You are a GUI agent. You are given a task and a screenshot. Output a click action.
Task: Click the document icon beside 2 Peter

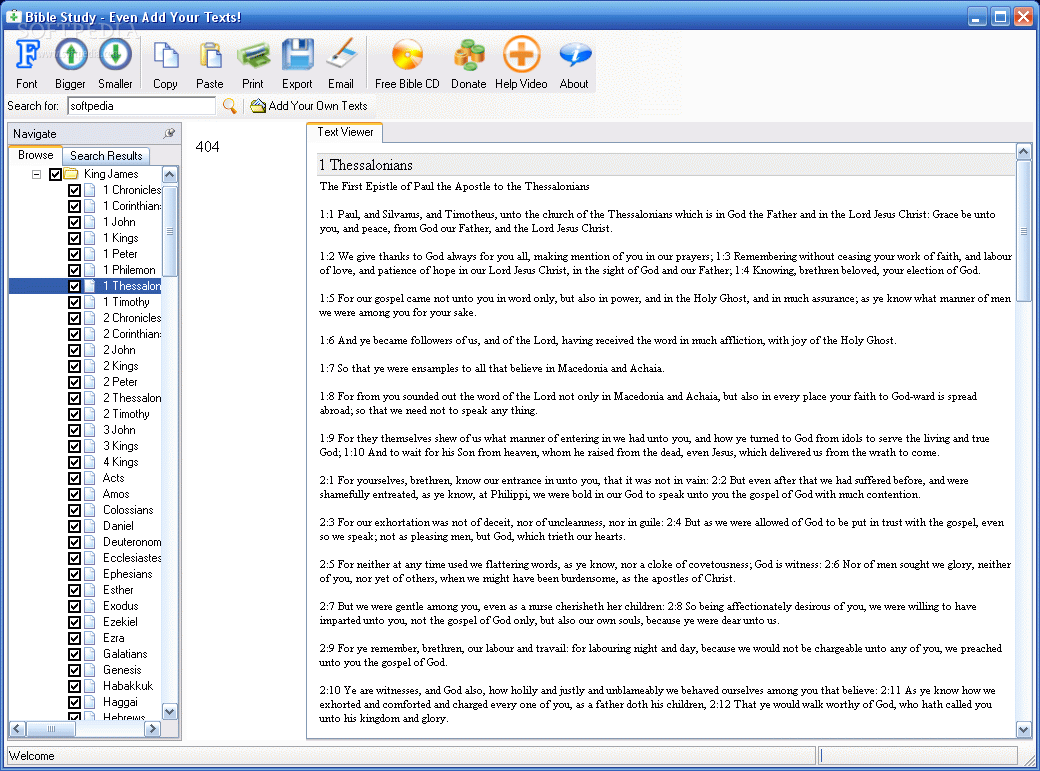[90, 382]
